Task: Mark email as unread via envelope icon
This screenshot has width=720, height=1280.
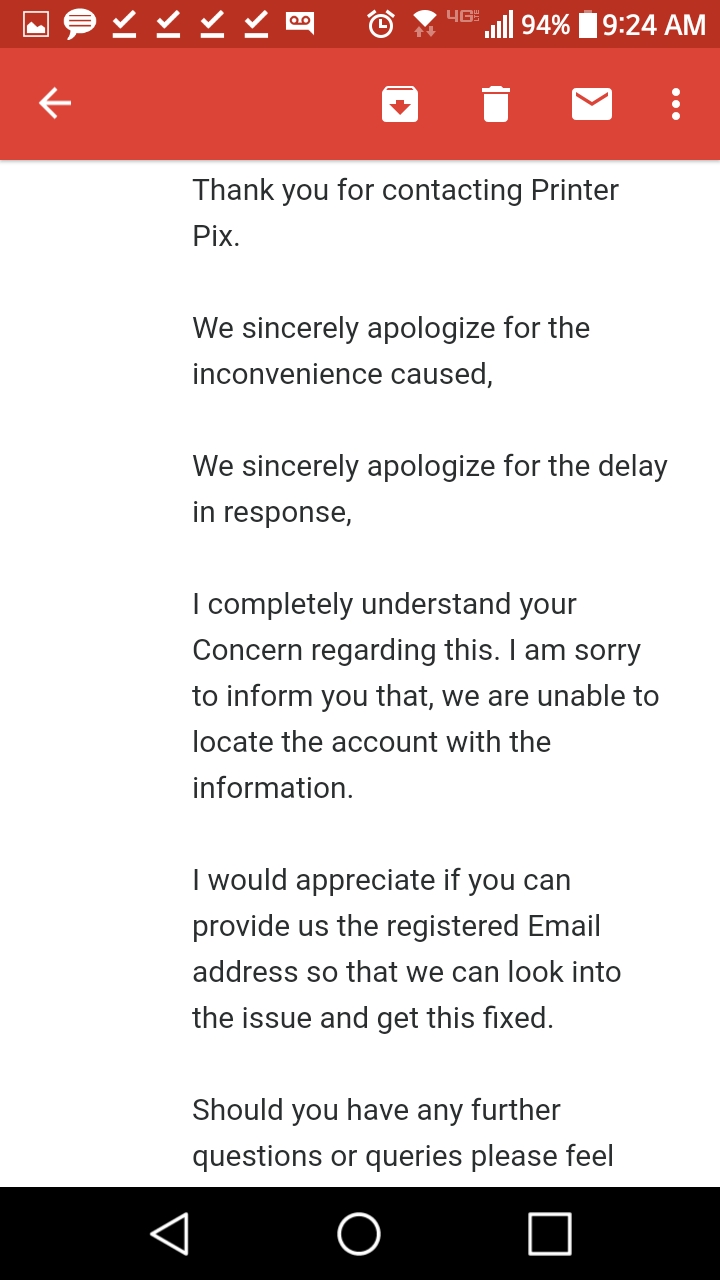Action: tap(592, 103)
